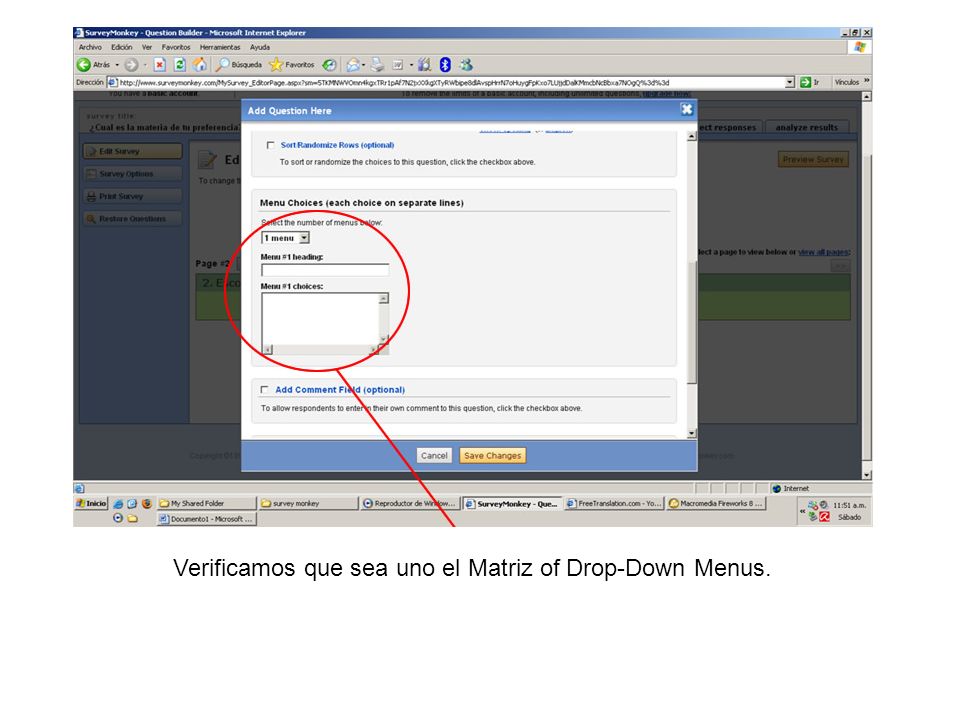The image size is (960, 720).
Task: Click the dialog scrollbar down arrow
Action: tap(692, 433)
